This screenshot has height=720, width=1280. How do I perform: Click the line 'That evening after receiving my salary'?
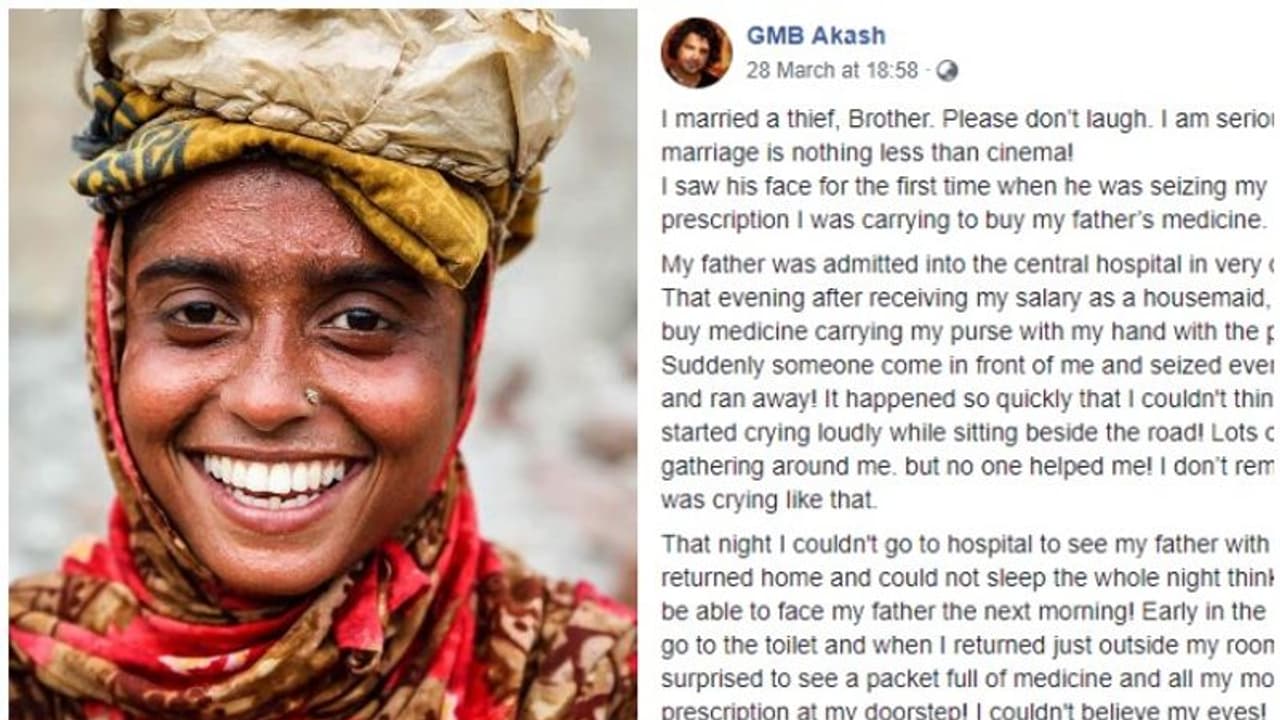pyautogui.click(x=960, y=299)
